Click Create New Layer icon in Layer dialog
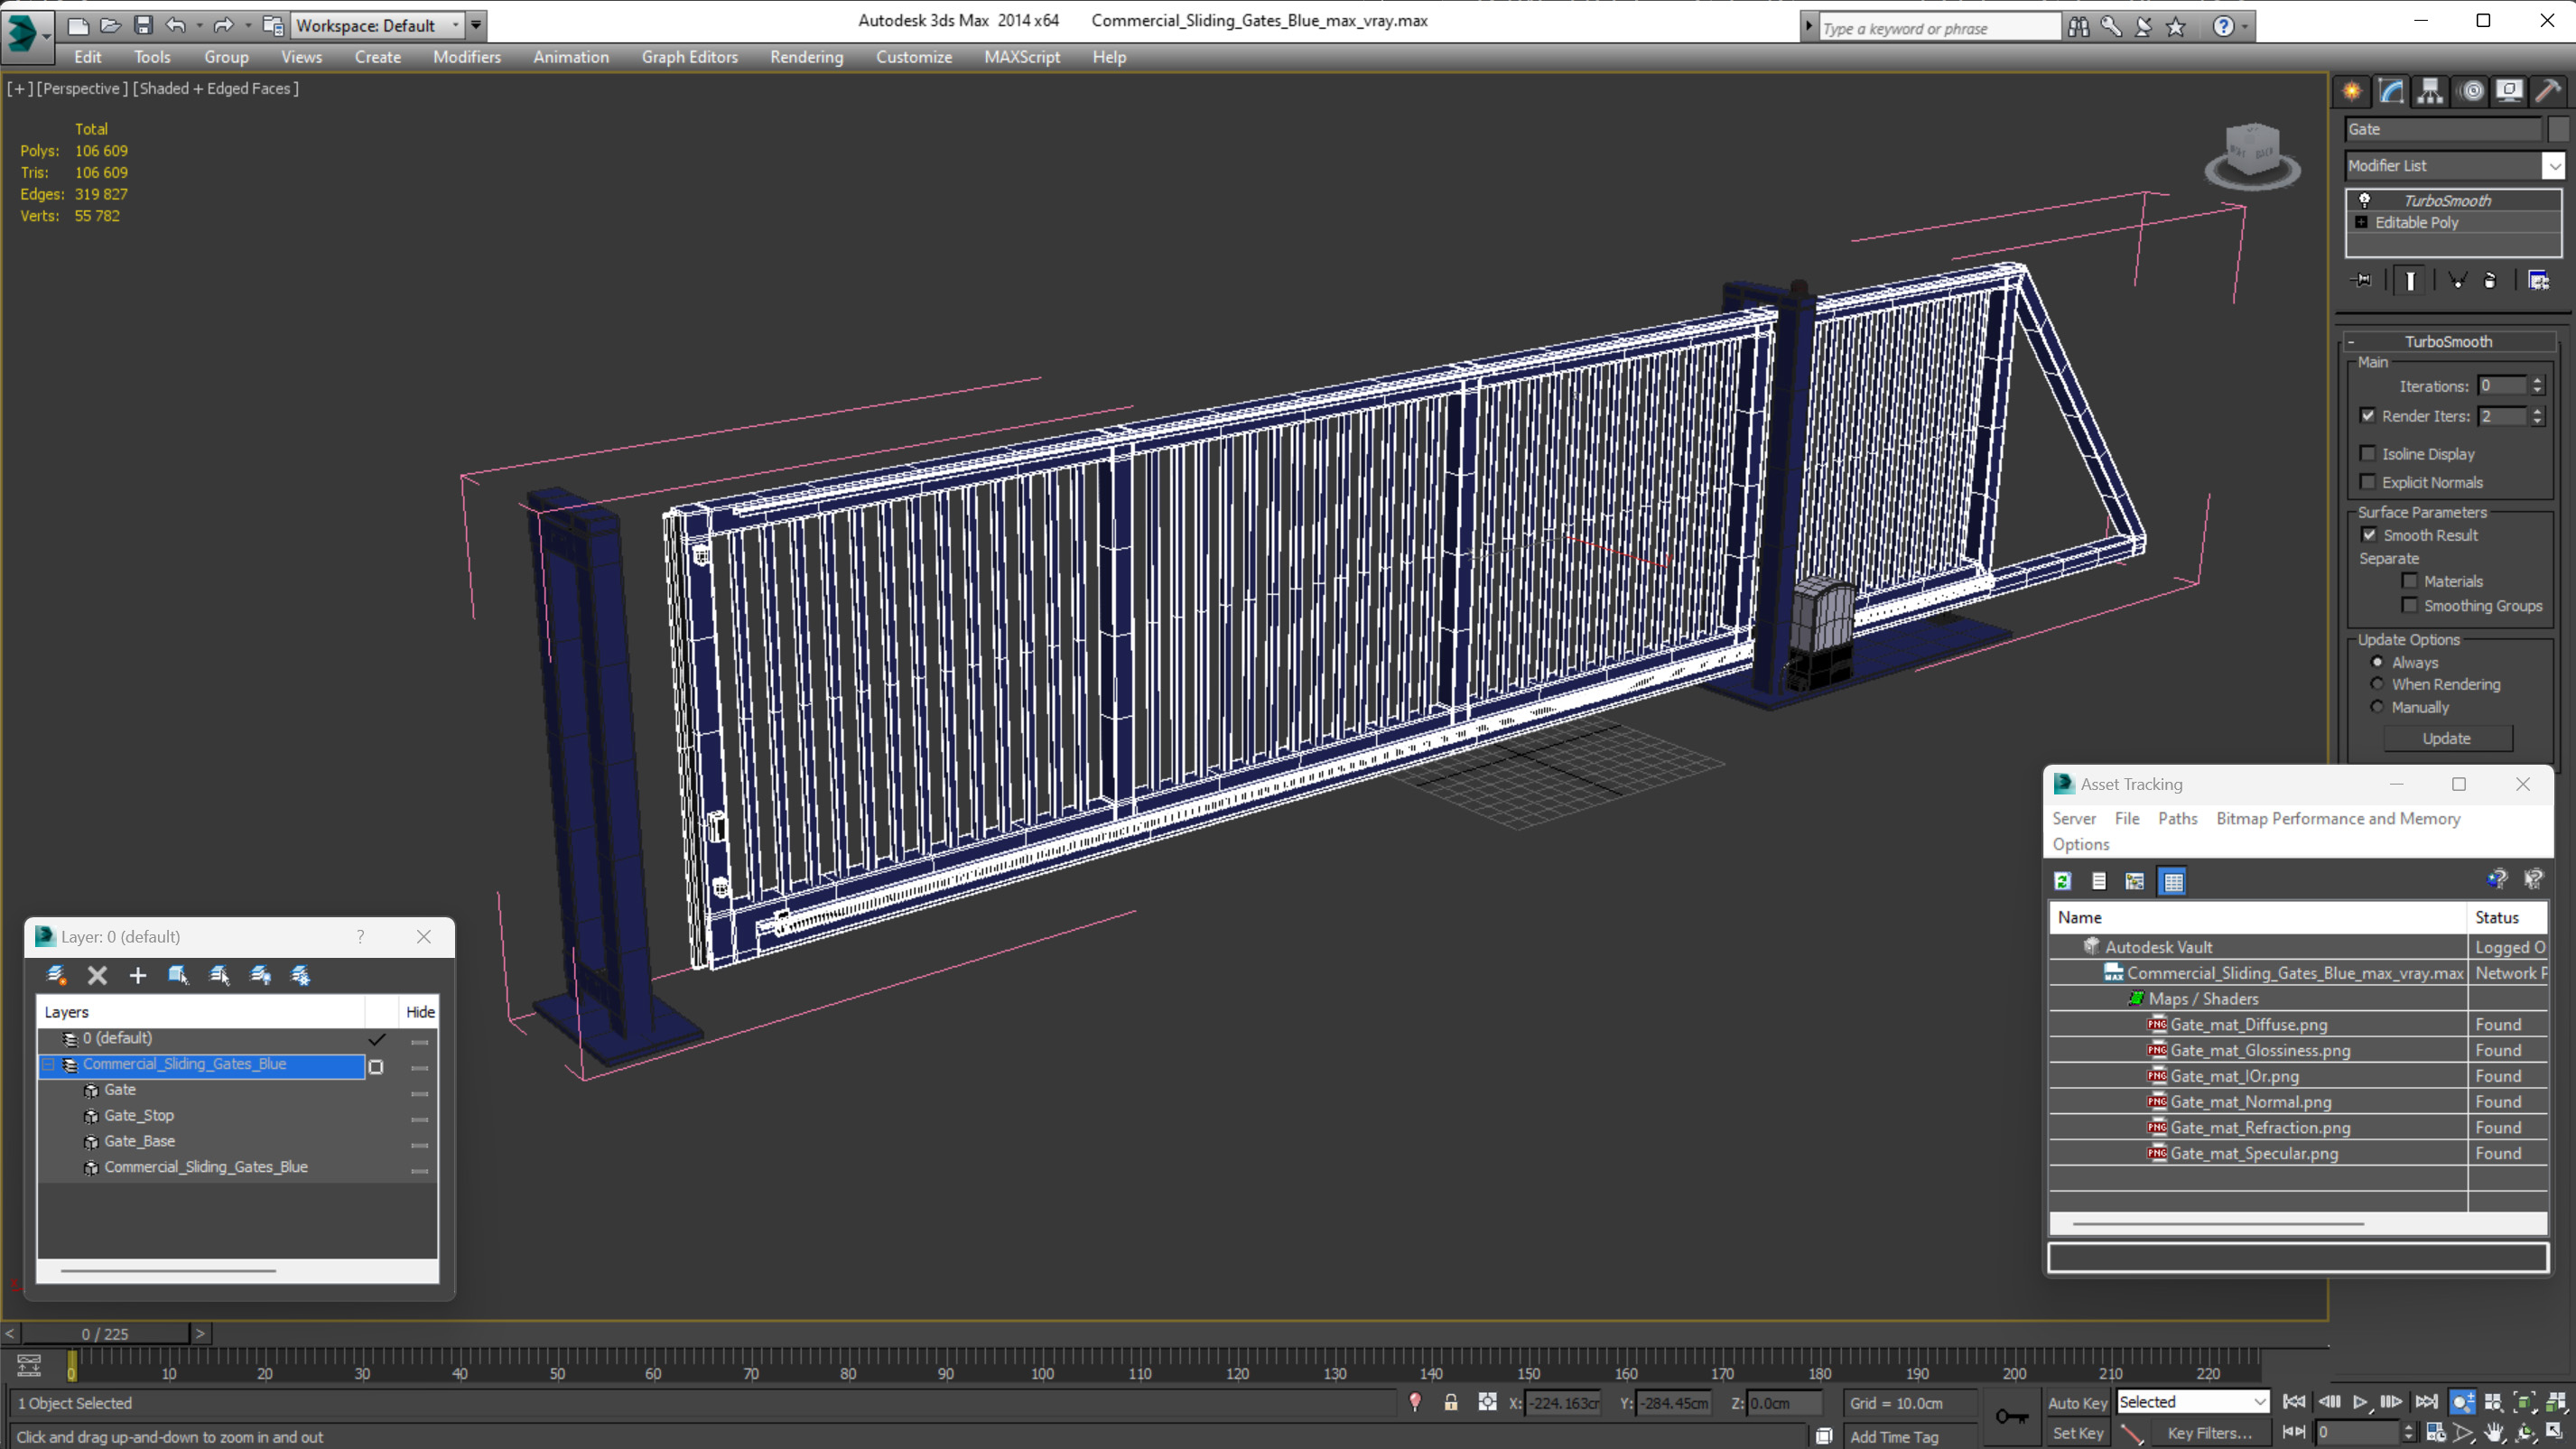Screen dimensions: 2576x1449 (57, 975)
